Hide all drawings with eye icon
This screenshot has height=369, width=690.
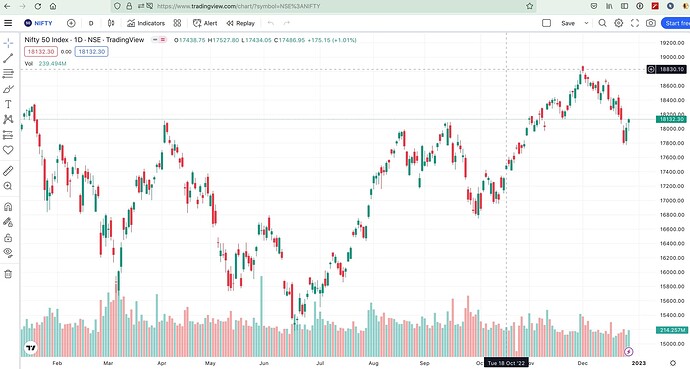pos(8,252)
